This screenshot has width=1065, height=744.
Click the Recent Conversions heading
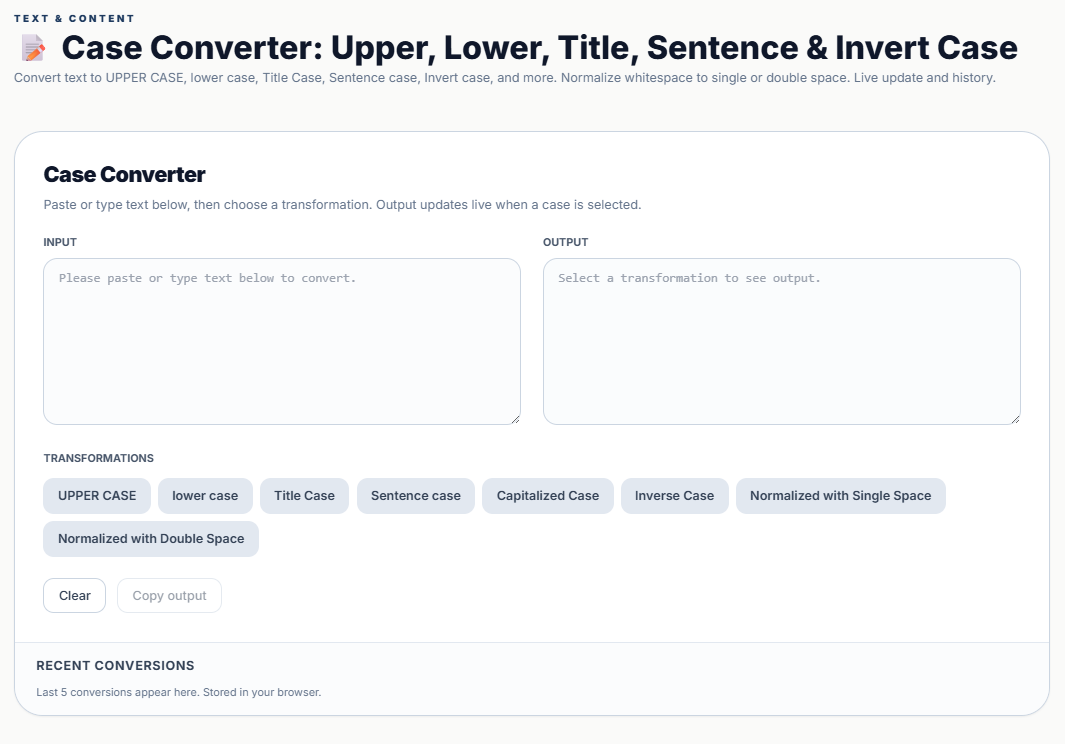click(x=115, y=666)
